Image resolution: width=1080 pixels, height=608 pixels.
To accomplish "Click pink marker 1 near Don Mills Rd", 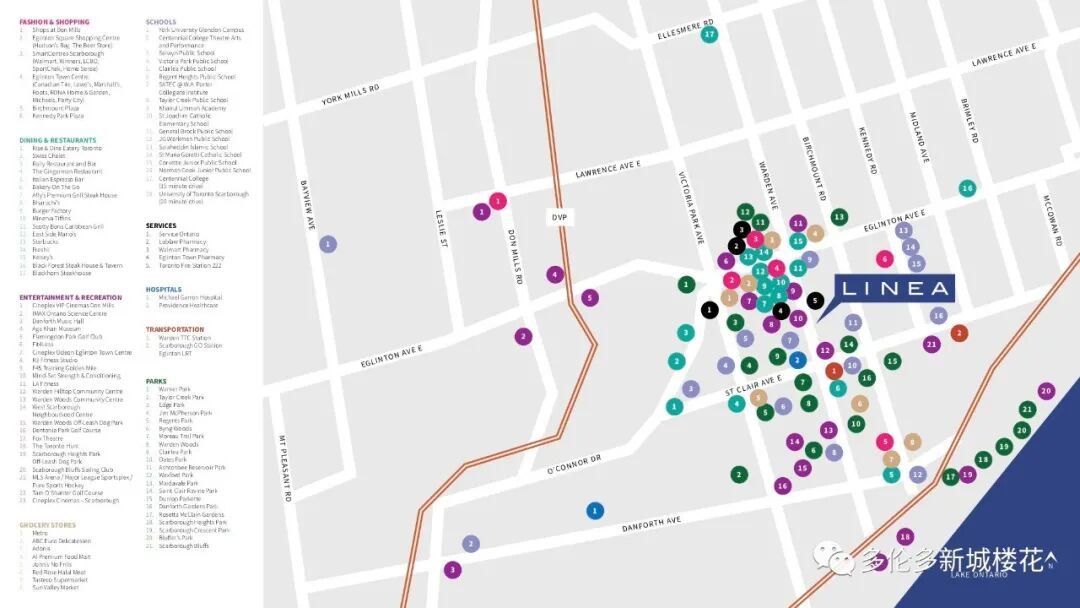I will coord(498,201).
